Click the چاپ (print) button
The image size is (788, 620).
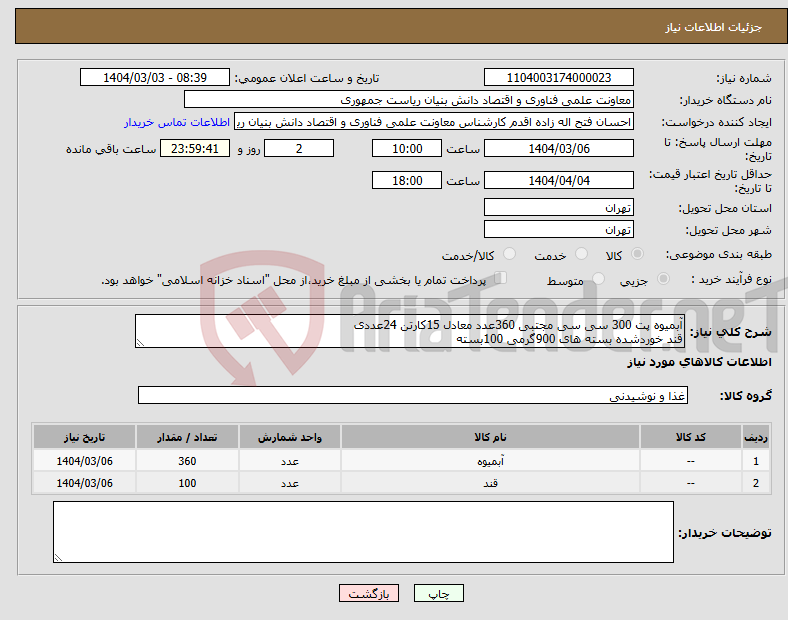pos(438,593)
